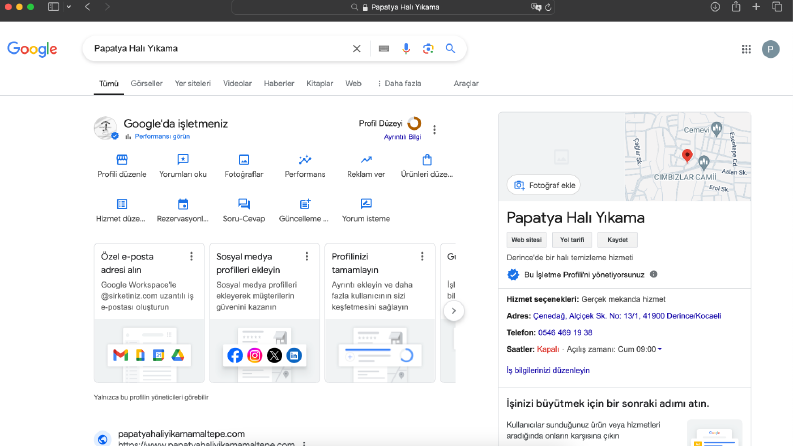The width and height of the screenshot is (793, 446).
Task: Show Safari downloads
Action: point(715,7)
